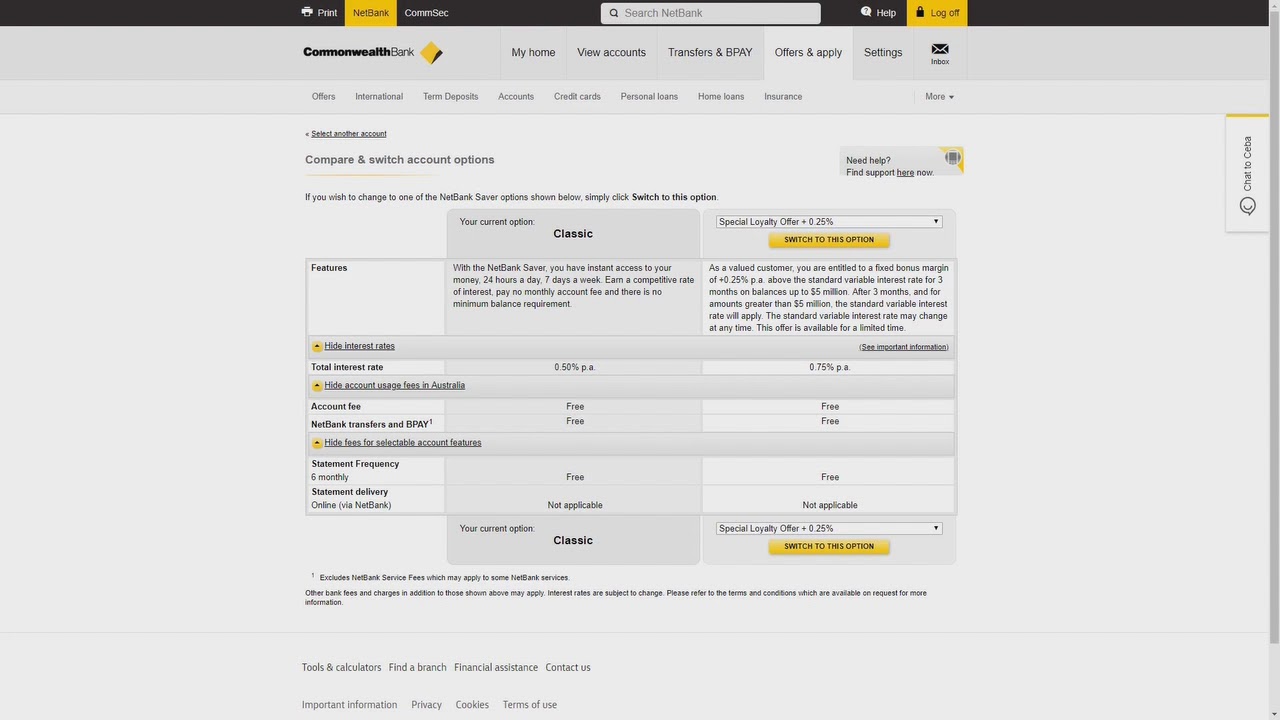Collapse Hide interest rates section

(x=359, y=346)
